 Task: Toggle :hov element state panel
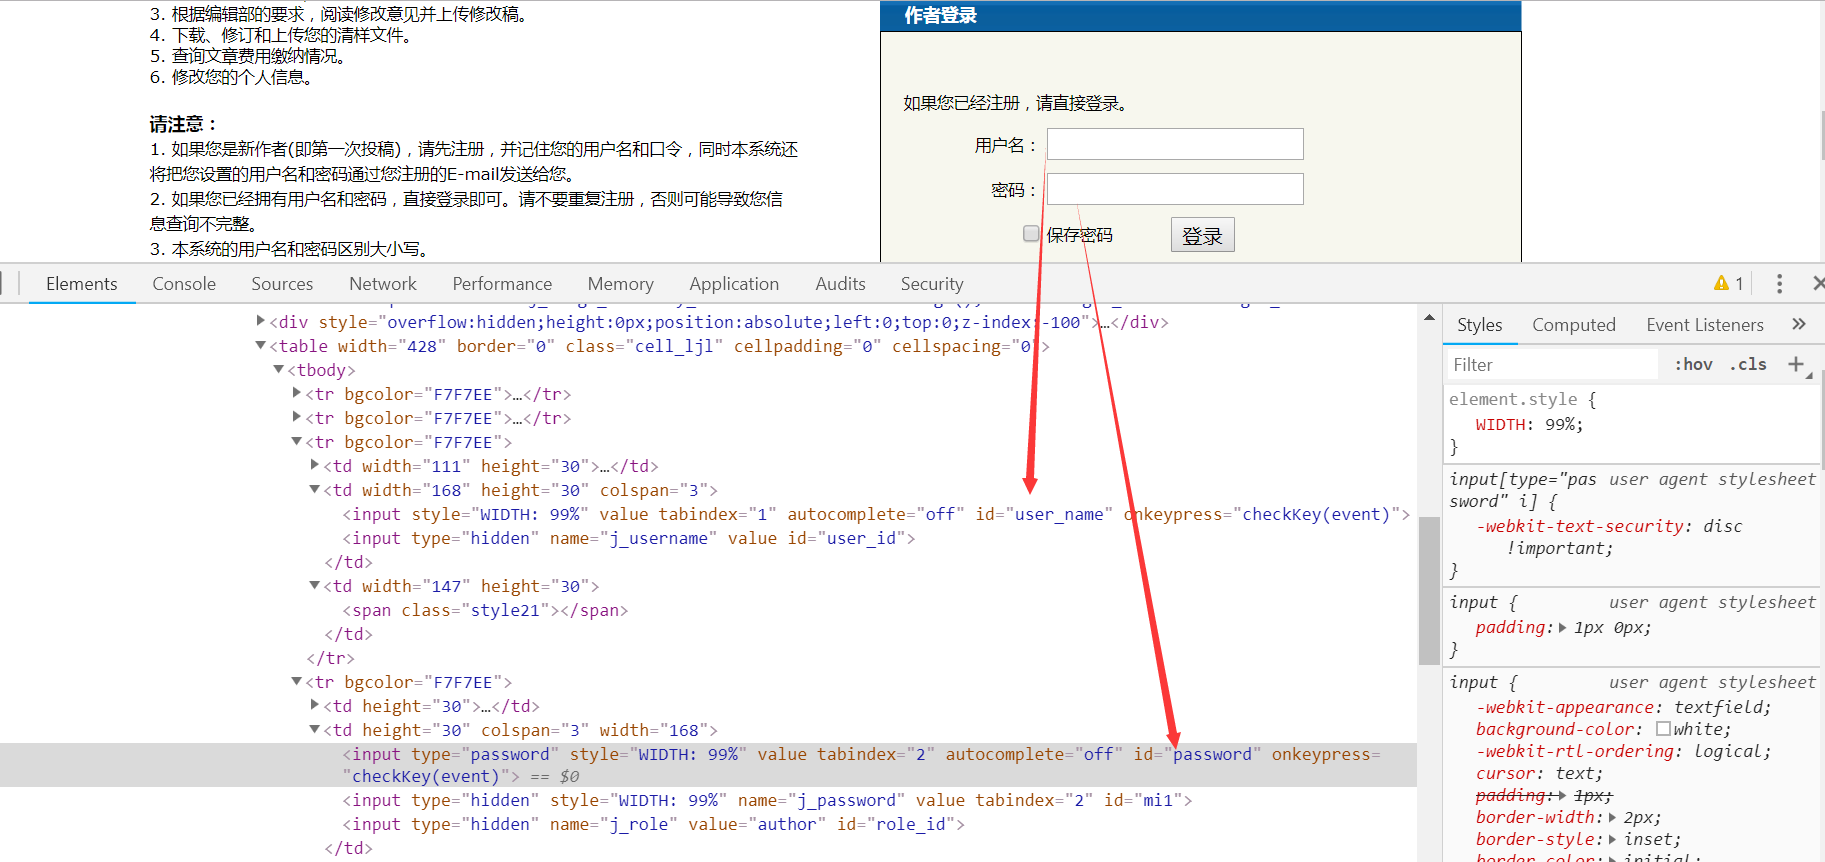coord(1693,365)
